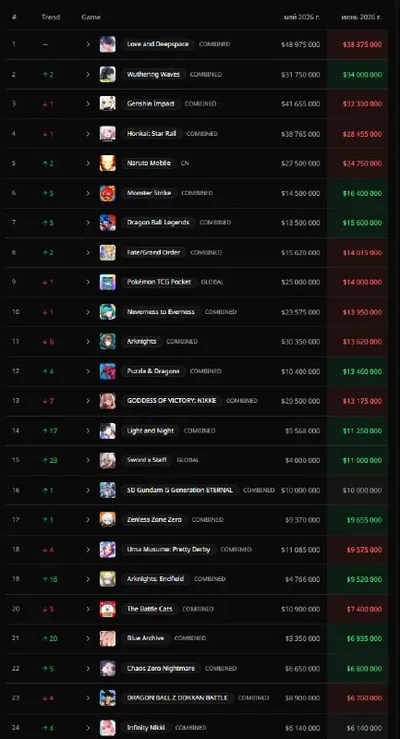400x739 pixels.
Task: Expand the Dragon Ball Legends row chevron
Action: 88,222
